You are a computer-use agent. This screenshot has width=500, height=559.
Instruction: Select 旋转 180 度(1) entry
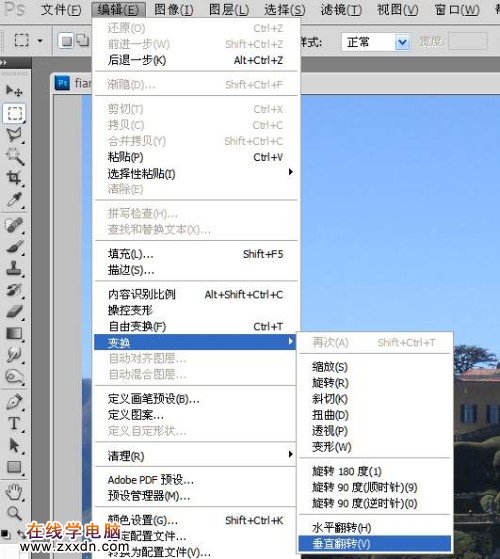(x=375, y=471)
